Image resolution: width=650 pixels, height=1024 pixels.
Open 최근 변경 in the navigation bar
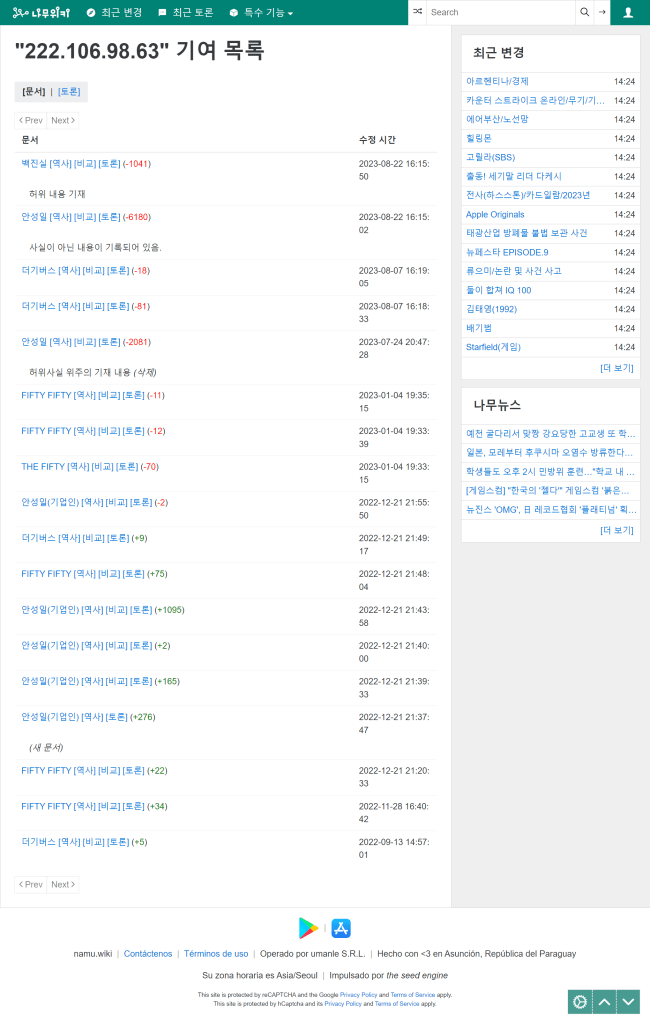click(x=114, y=12)
